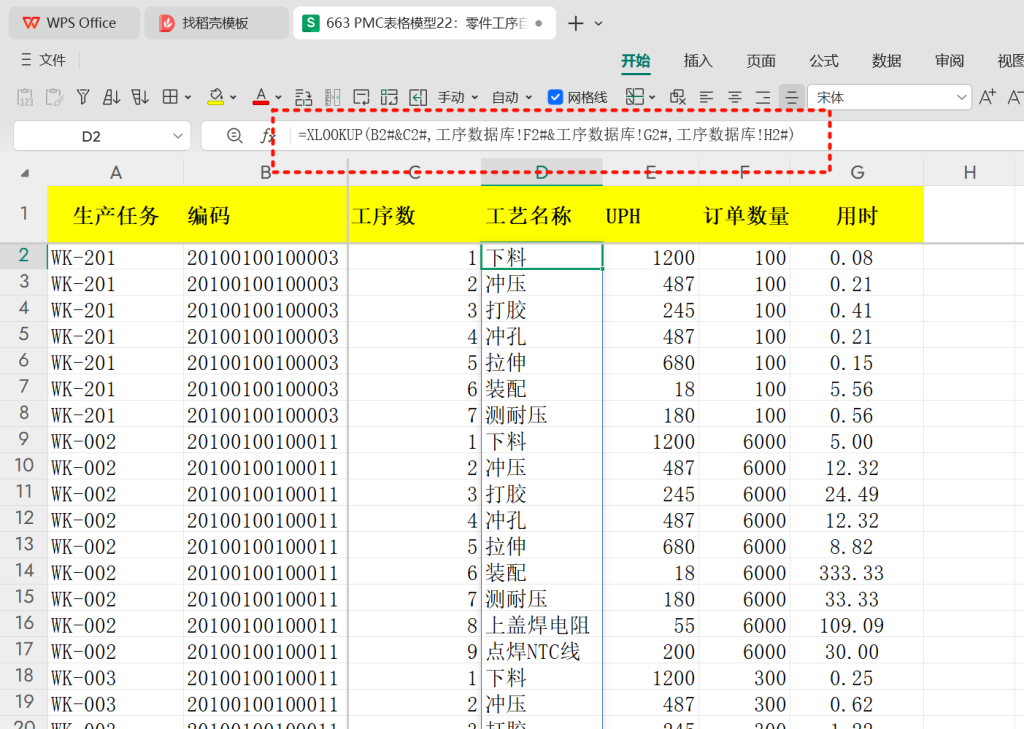
Task: Click the zoom magnifier in formula bar
Action: [234, 135]
